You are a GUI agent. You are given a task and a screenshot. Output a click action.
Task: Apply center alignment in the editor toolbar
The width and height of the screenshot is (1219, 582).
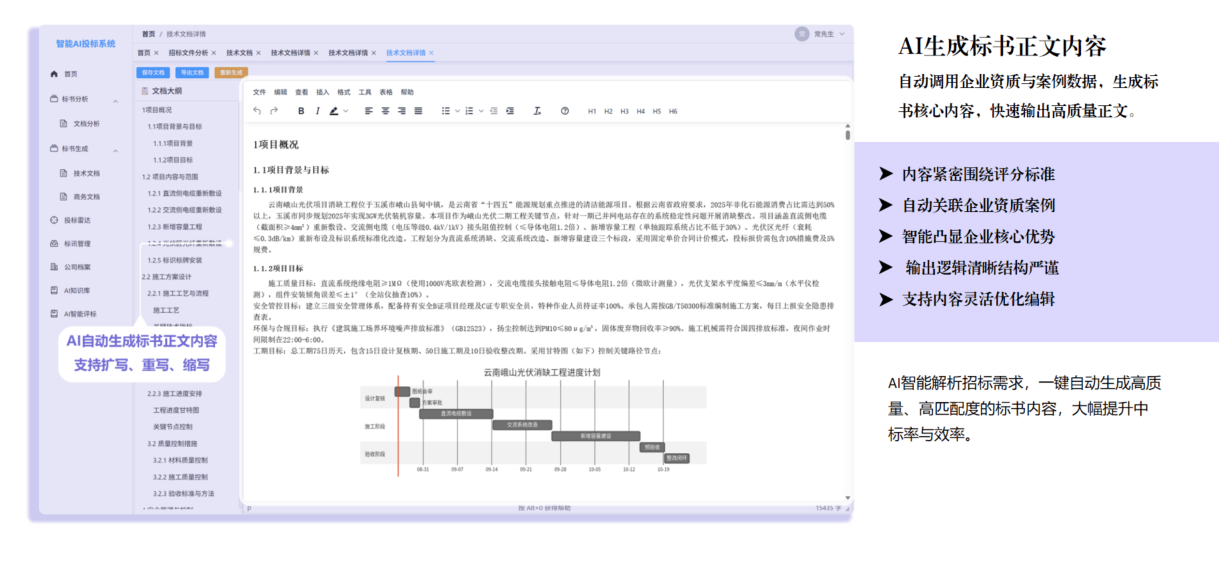pos(385,111)
